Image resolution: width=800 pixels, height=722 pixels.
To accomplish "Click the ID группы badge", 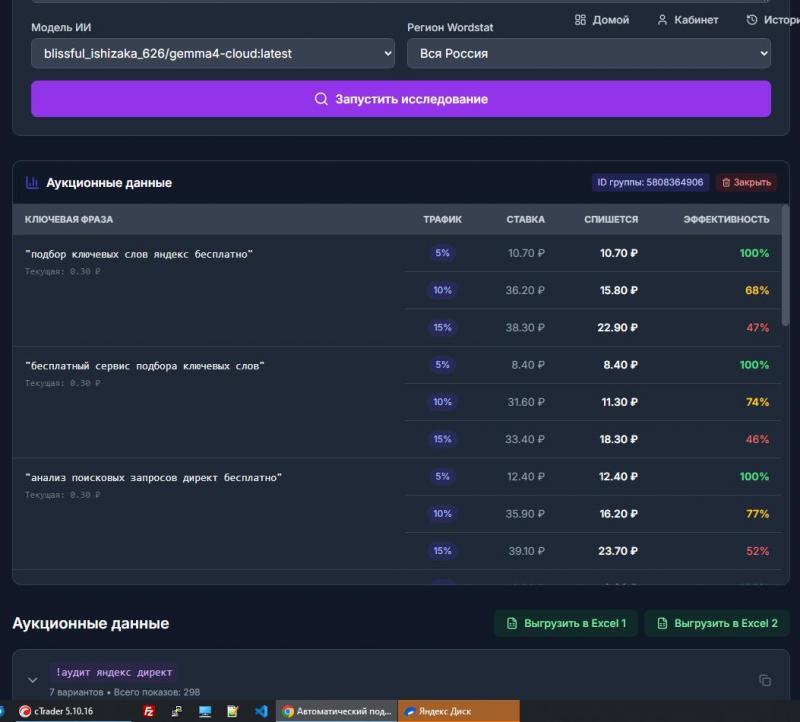I will point(650,182).
